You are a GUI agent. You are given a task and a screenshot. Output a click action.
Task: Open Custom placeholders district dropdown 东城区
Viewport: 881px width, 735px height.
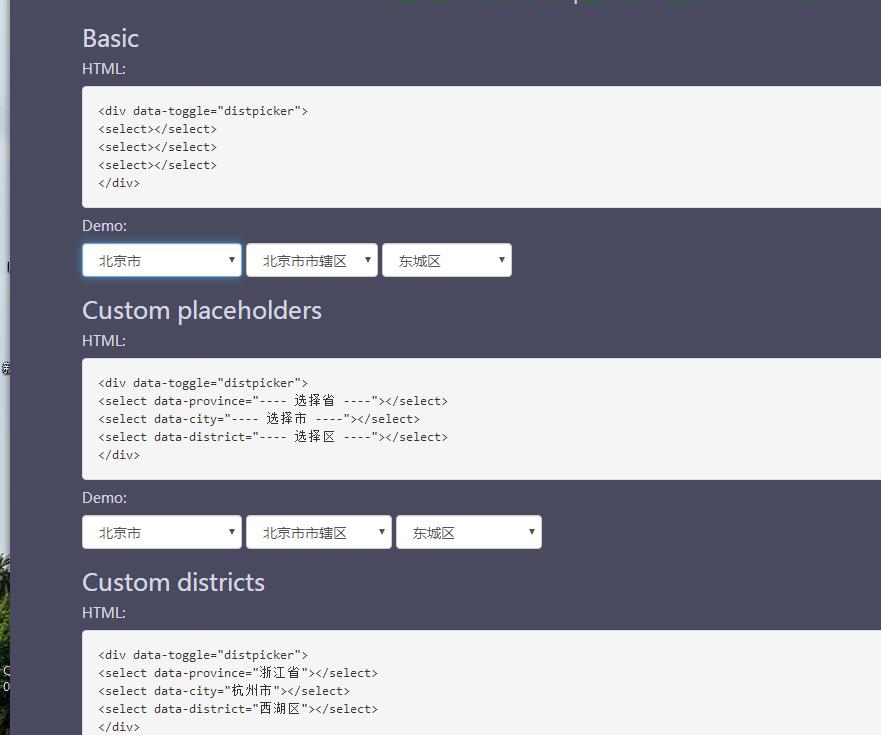(468, 533)
